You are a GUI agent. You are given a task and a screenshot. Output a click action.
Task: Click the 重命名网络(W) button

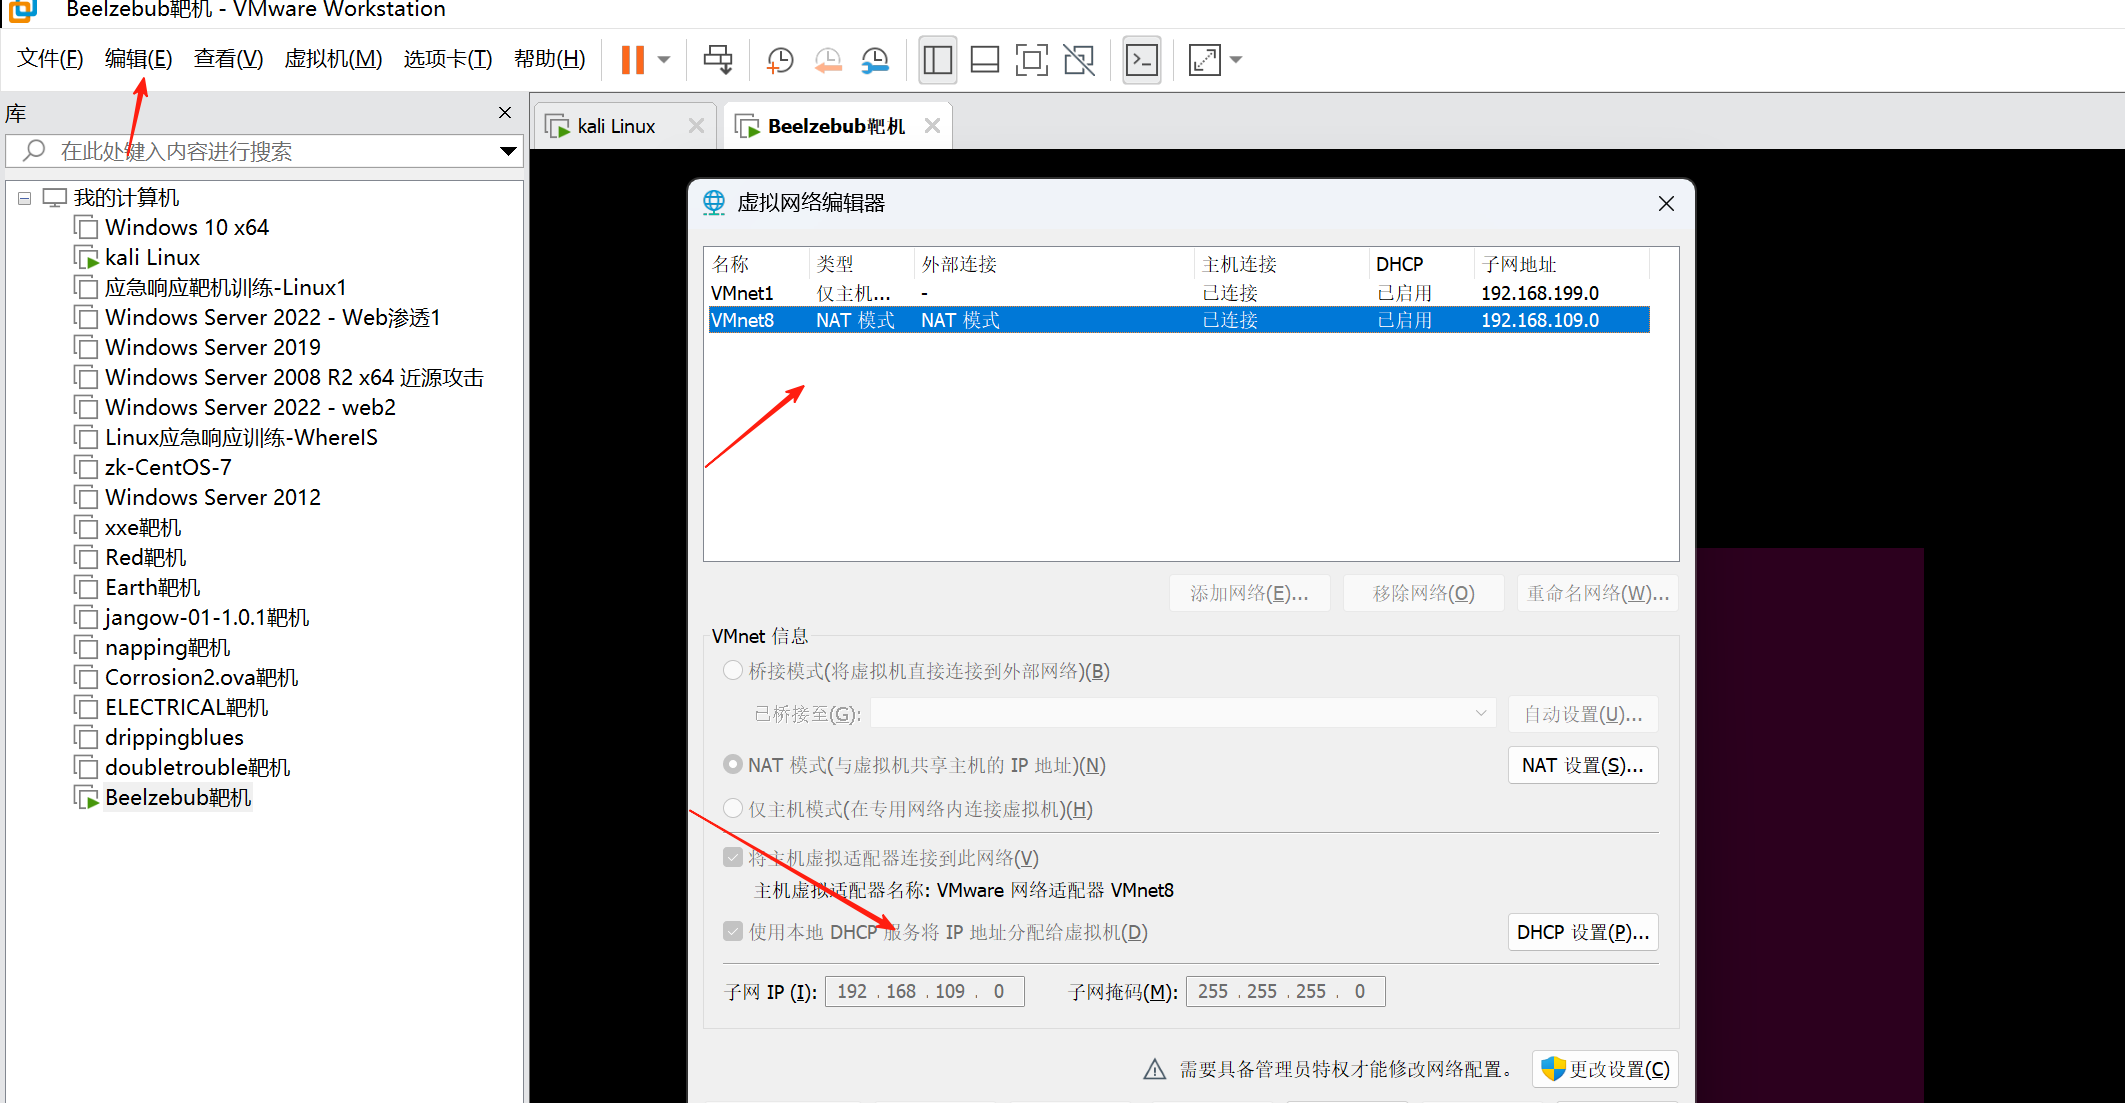coord(1598,593)
